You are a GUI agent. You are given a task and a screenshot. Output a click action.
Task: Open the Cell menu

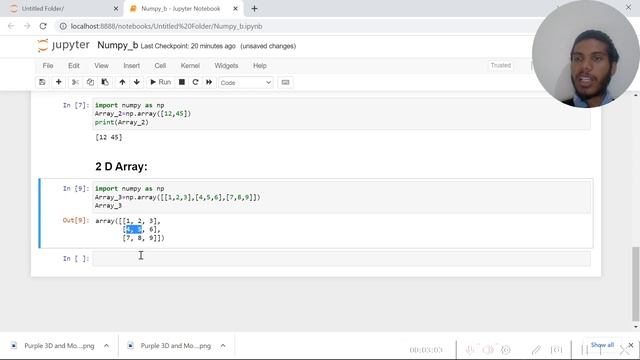pos(160,66)
